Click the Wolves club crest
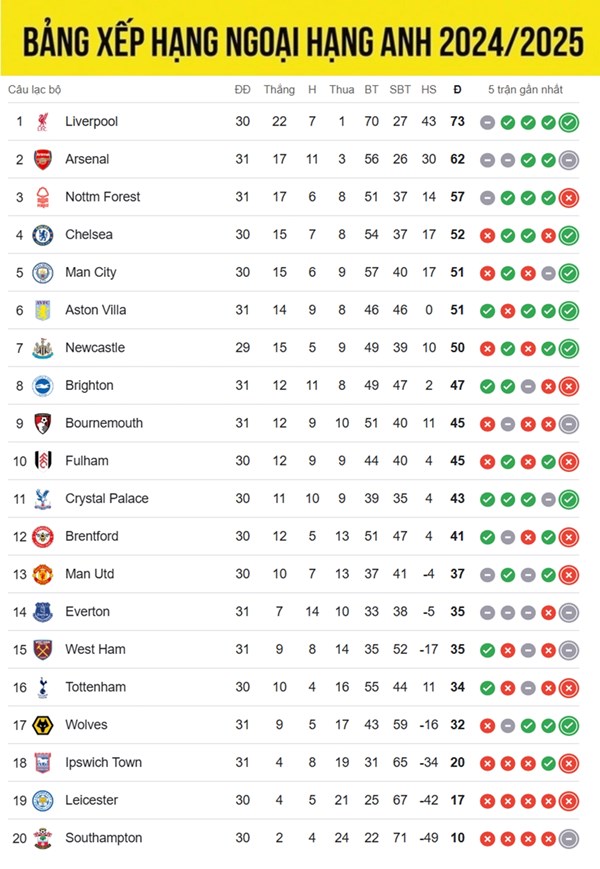The width and height of the screenshot is (600, 869). 43,725
